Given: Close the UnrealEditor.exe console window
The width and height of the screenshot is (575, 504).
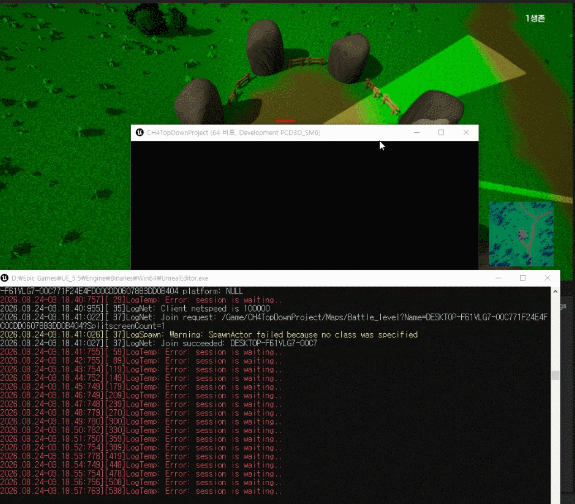Looking at the screenshot, I should click(547, 278).
